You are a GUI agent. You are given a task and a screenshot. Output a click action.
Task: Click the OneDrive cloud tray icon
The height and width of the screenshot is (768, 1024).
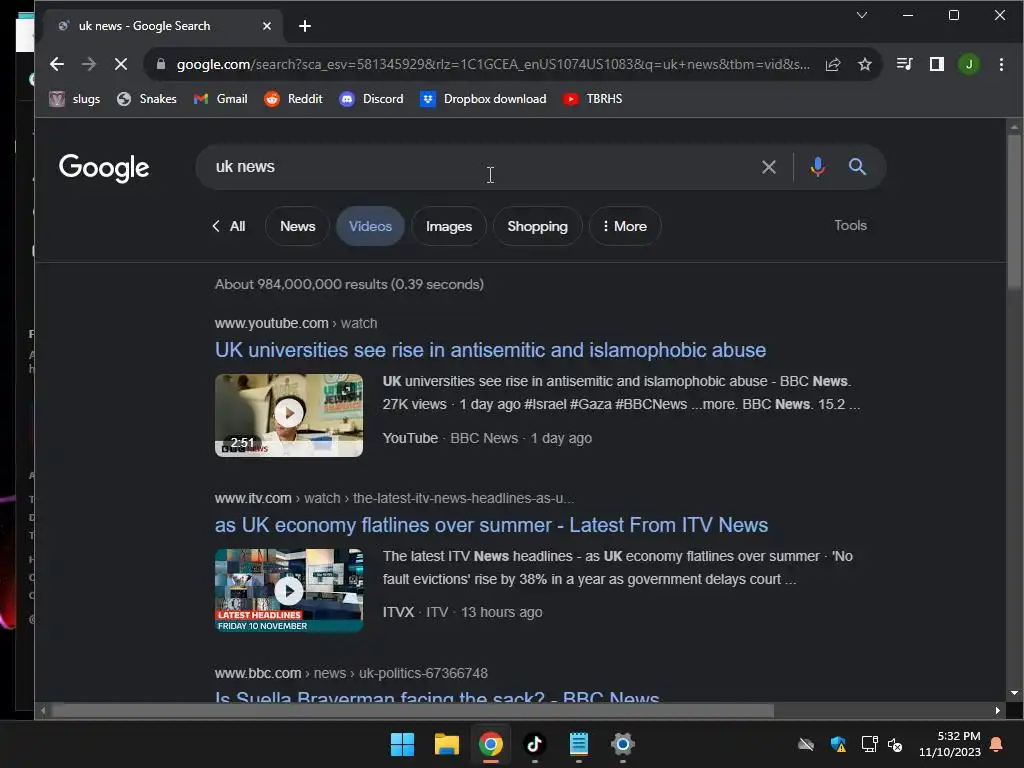pyautogui.click(x=806, y=744)
